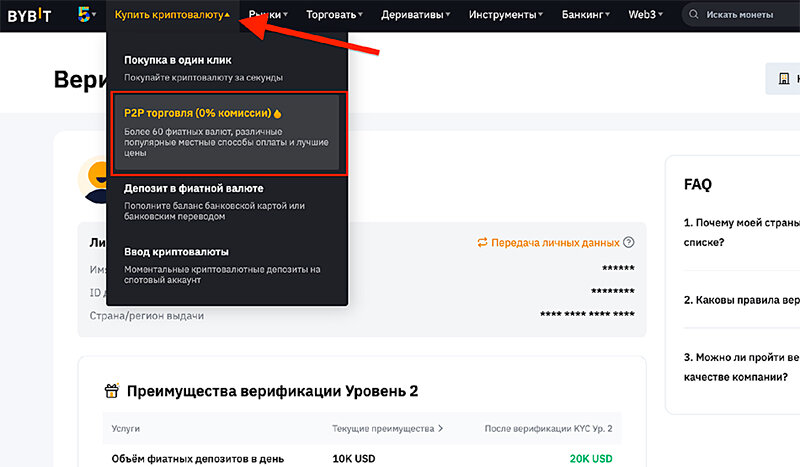This screenshot has height=467, width=800.
Task: Collapse the Купить криптовалюту menu
Action: click(x=172, y=15)
